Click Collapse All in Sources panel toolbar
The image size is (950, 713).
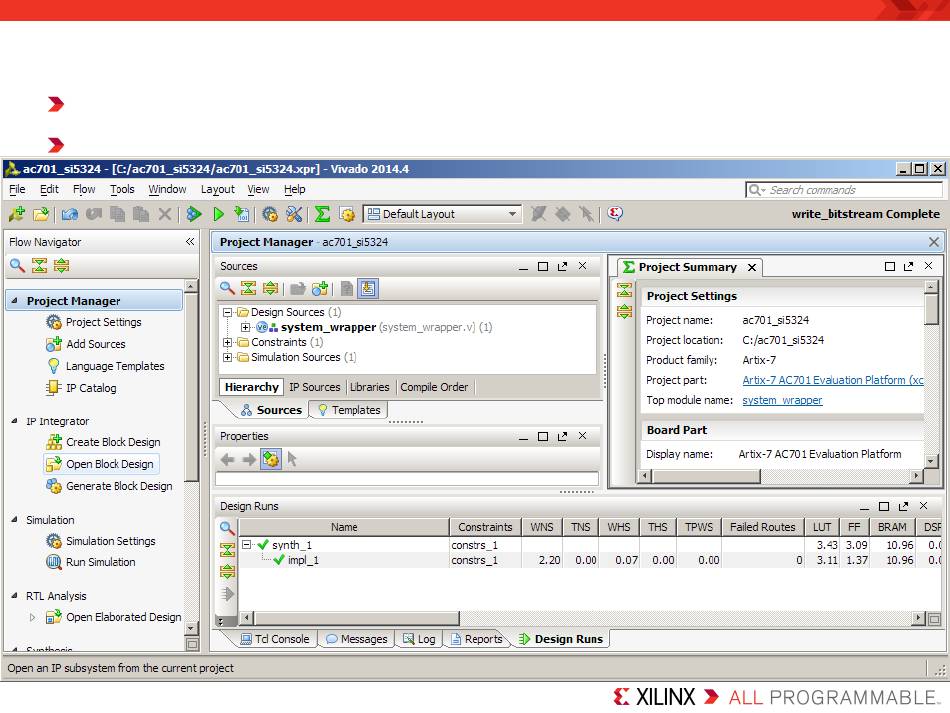click(x=248, y=288)
